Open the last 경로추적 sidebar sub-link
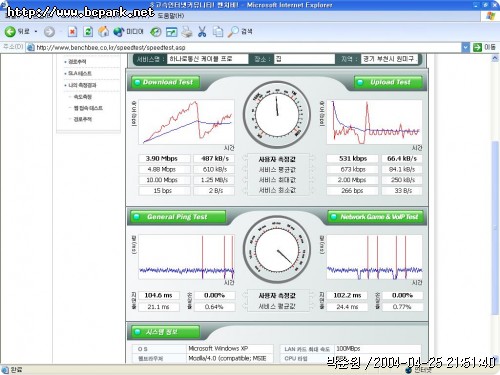Viewport: 500px width, 375px height. [x=82, y=119]
